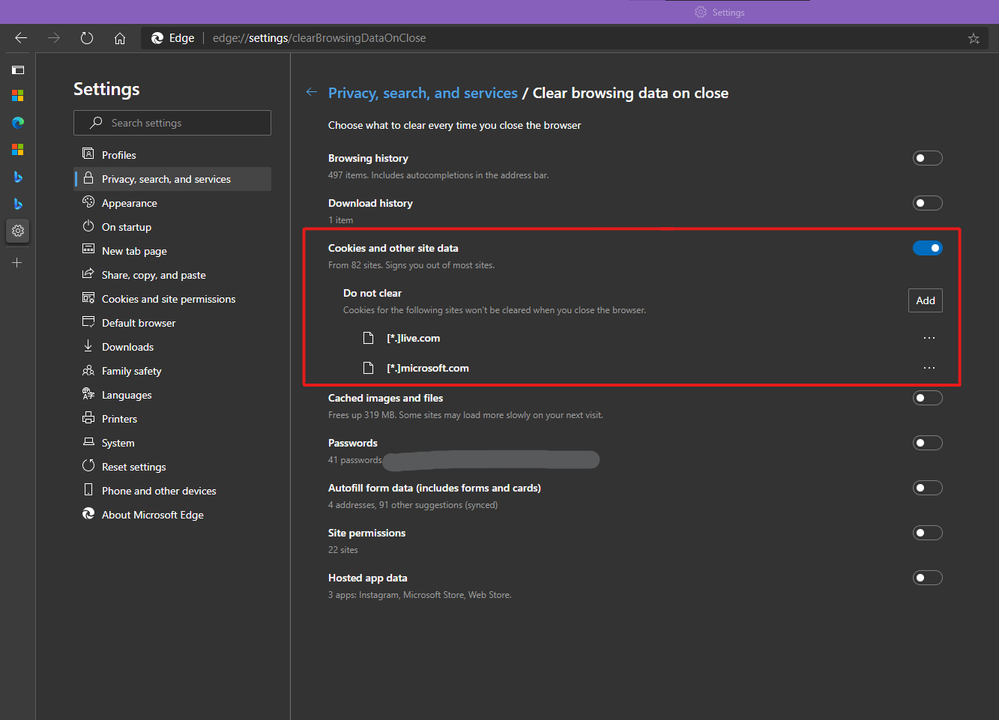Open more options for [*.]live.com
The width and height of the screenshot is (999, 720).
pyautogui.click(x=929, y=338)
